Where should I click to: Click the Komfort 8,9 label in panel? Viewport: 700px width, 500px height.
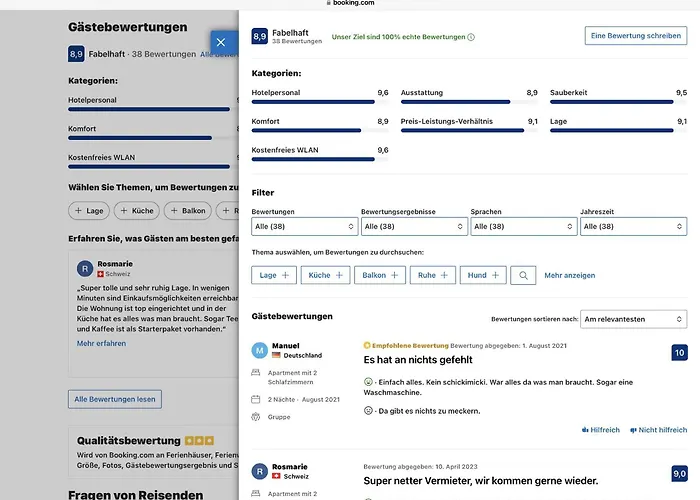(265, 121)
